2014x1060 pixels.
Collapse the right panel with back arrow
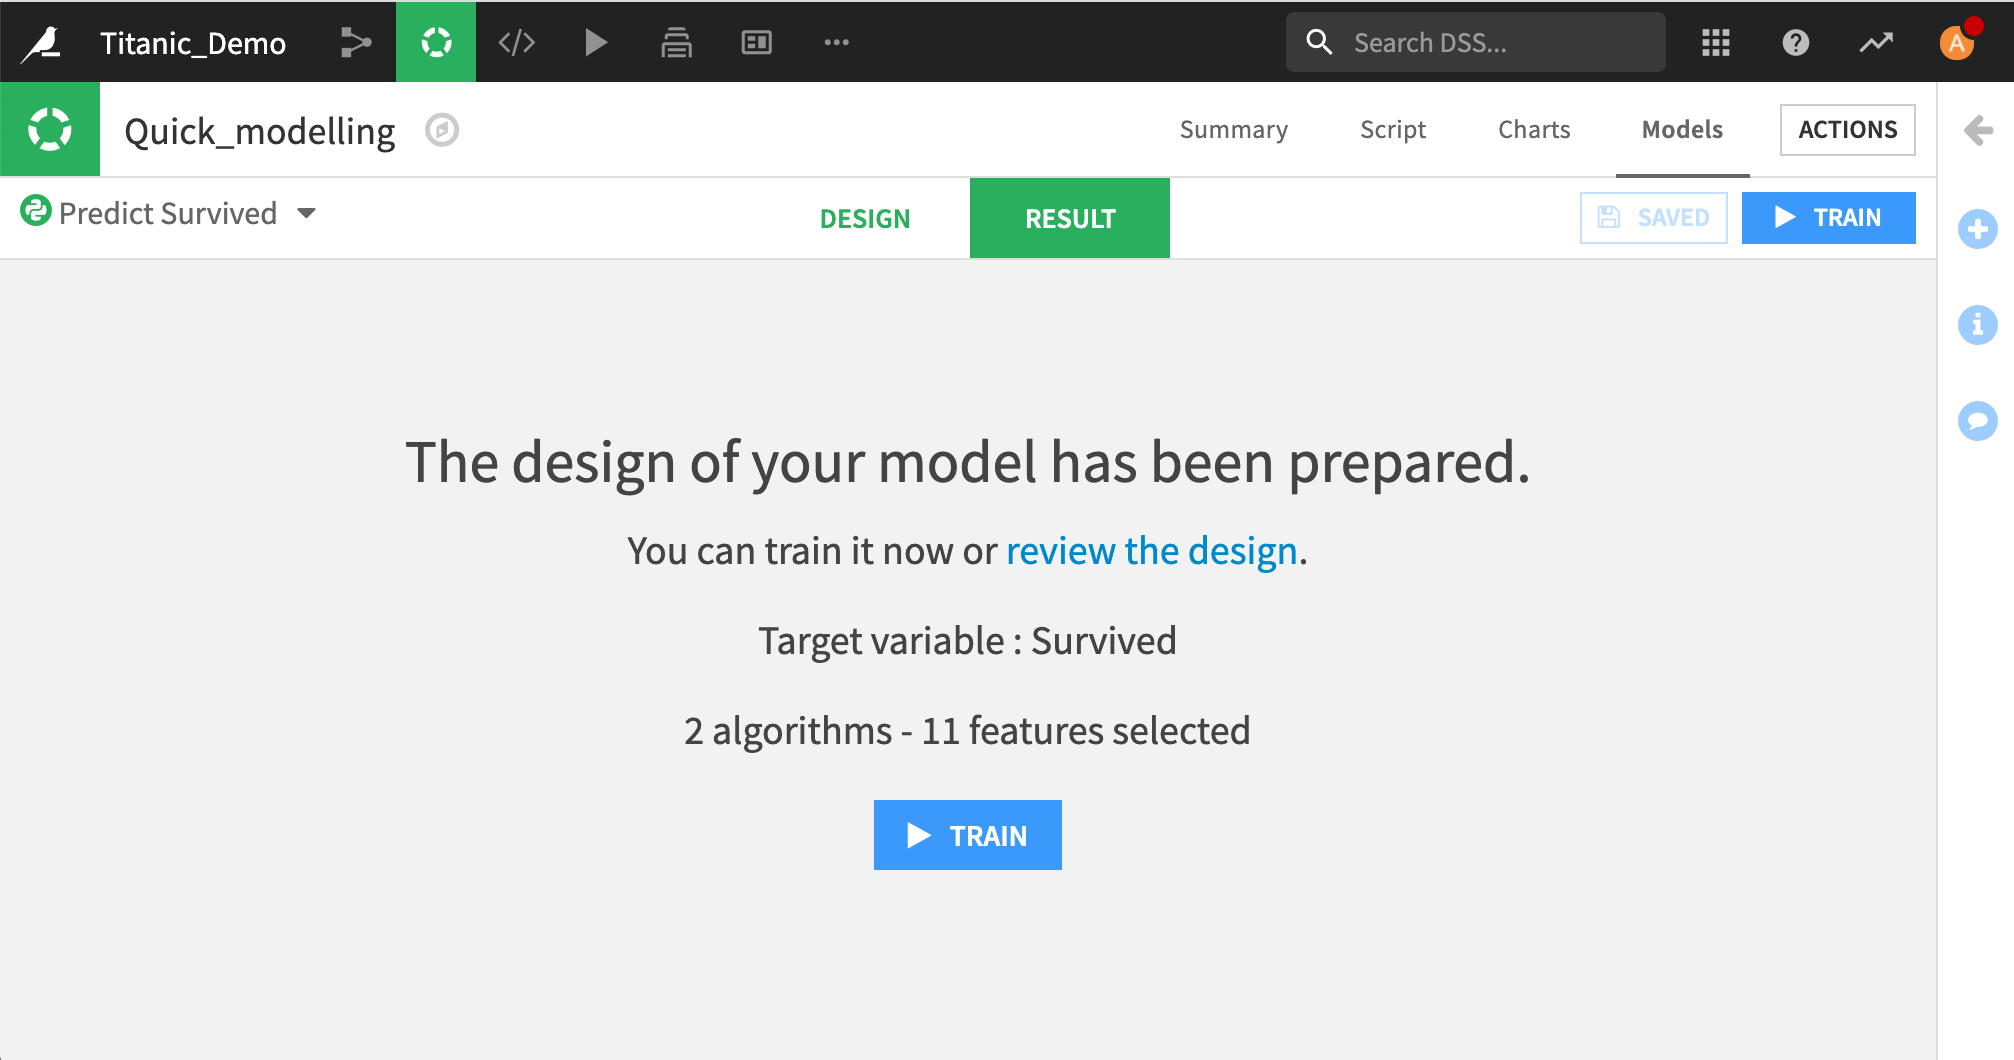[1978, 130]
